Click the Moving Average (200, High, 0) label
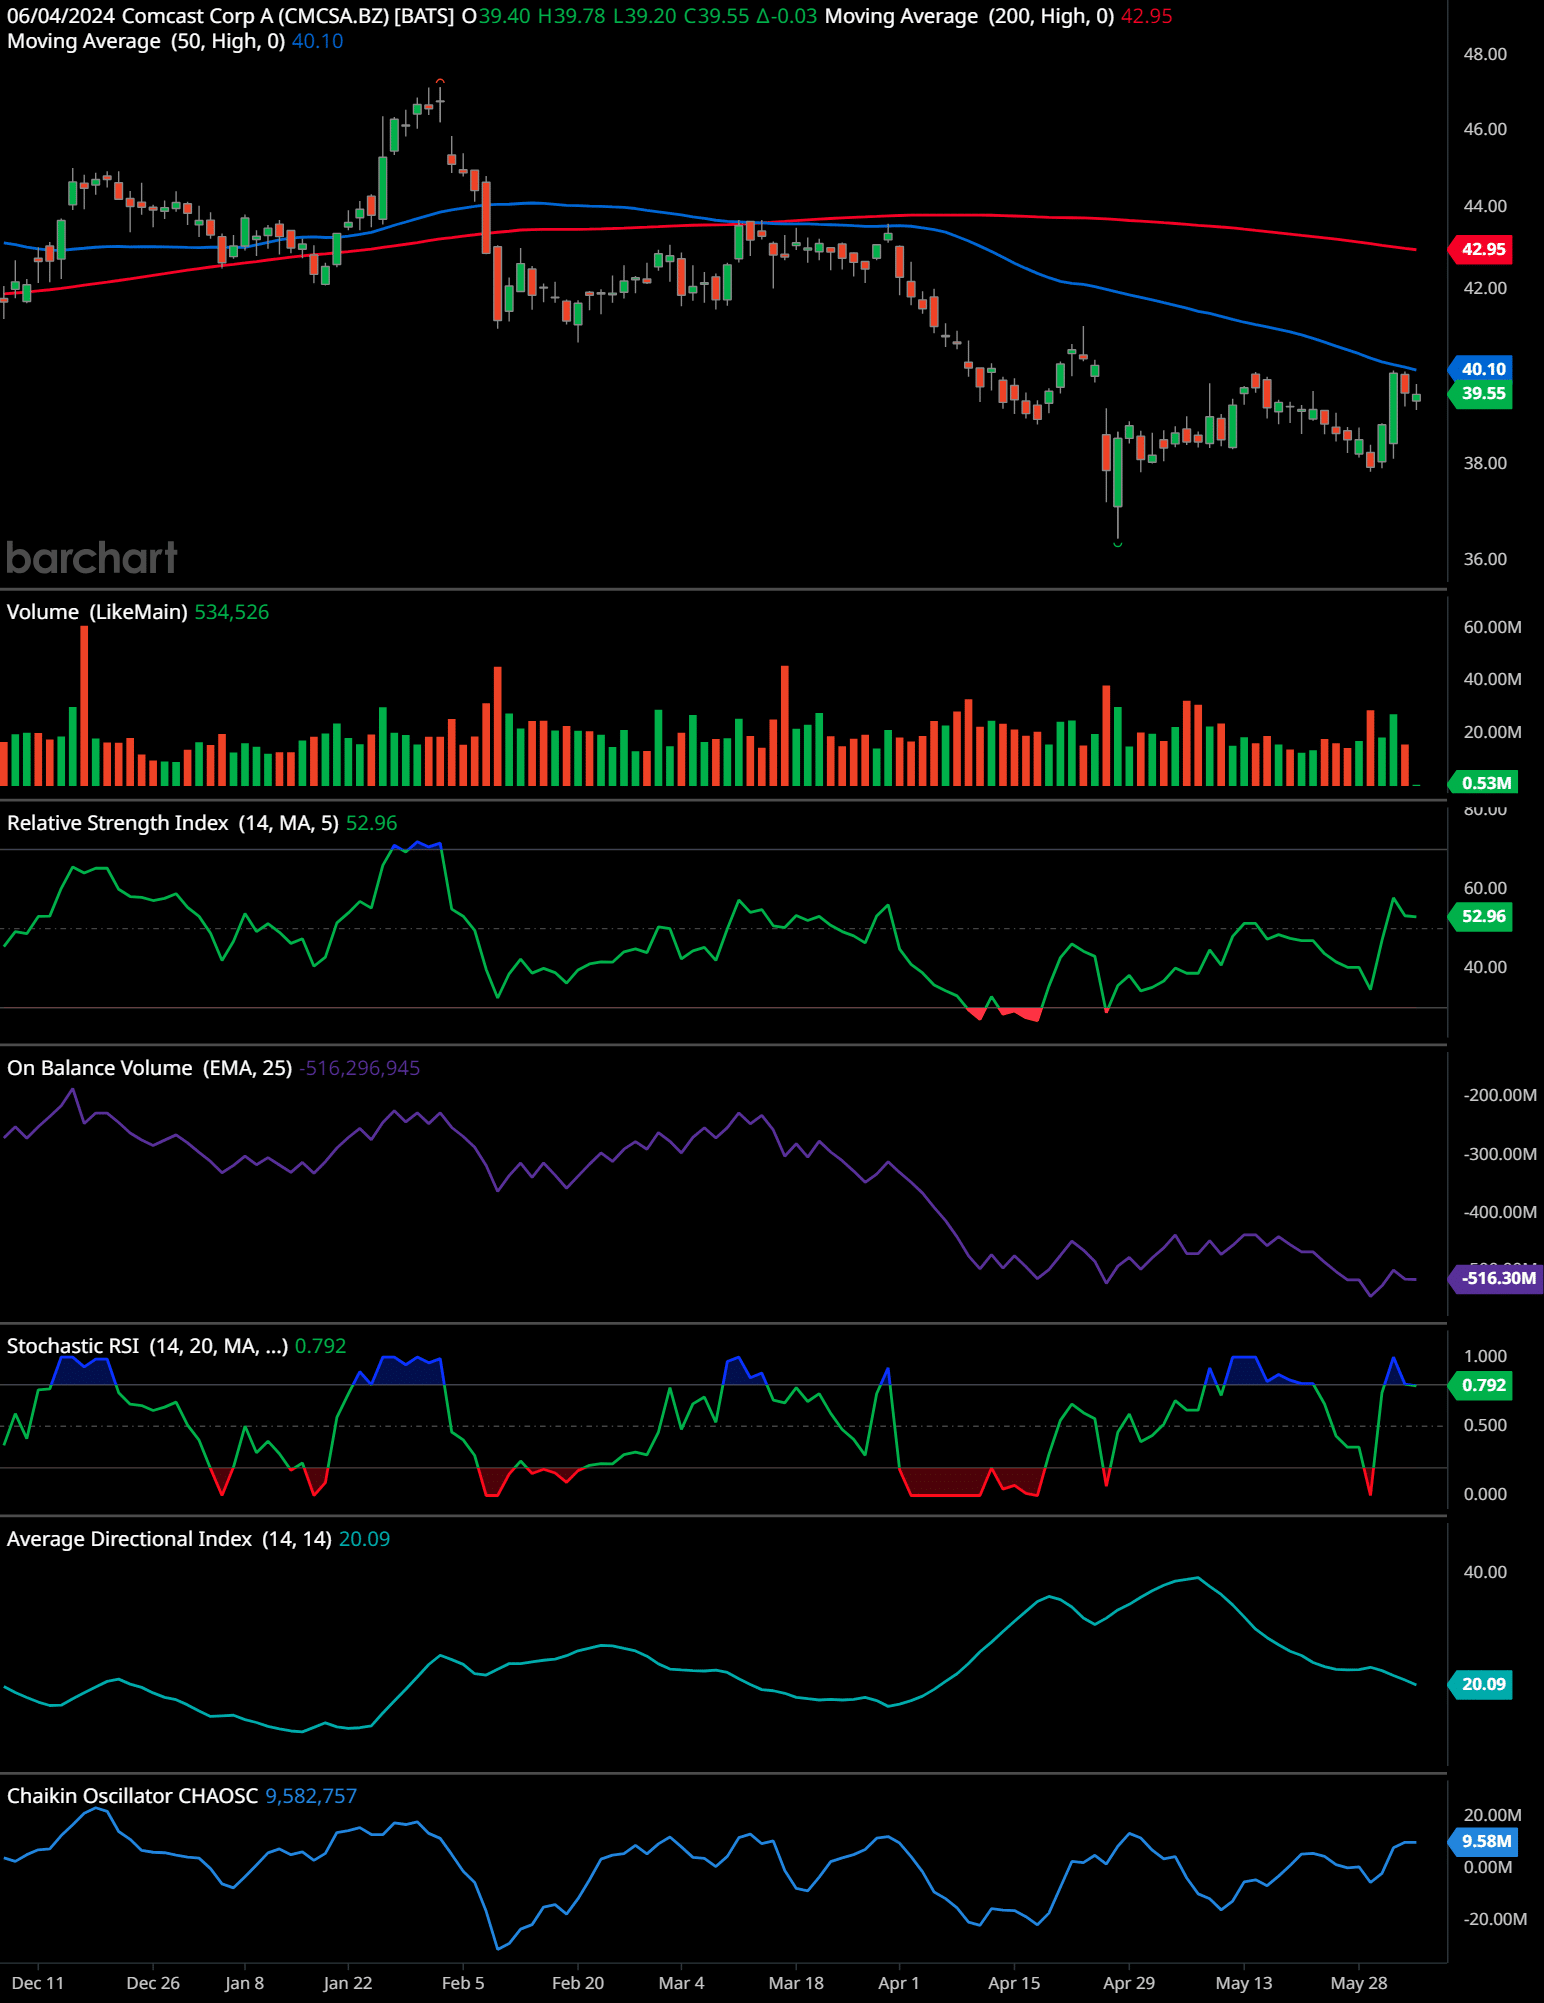Image resolution: width=1544 pixels, height=2003 pixels. [x=969, y=16]
